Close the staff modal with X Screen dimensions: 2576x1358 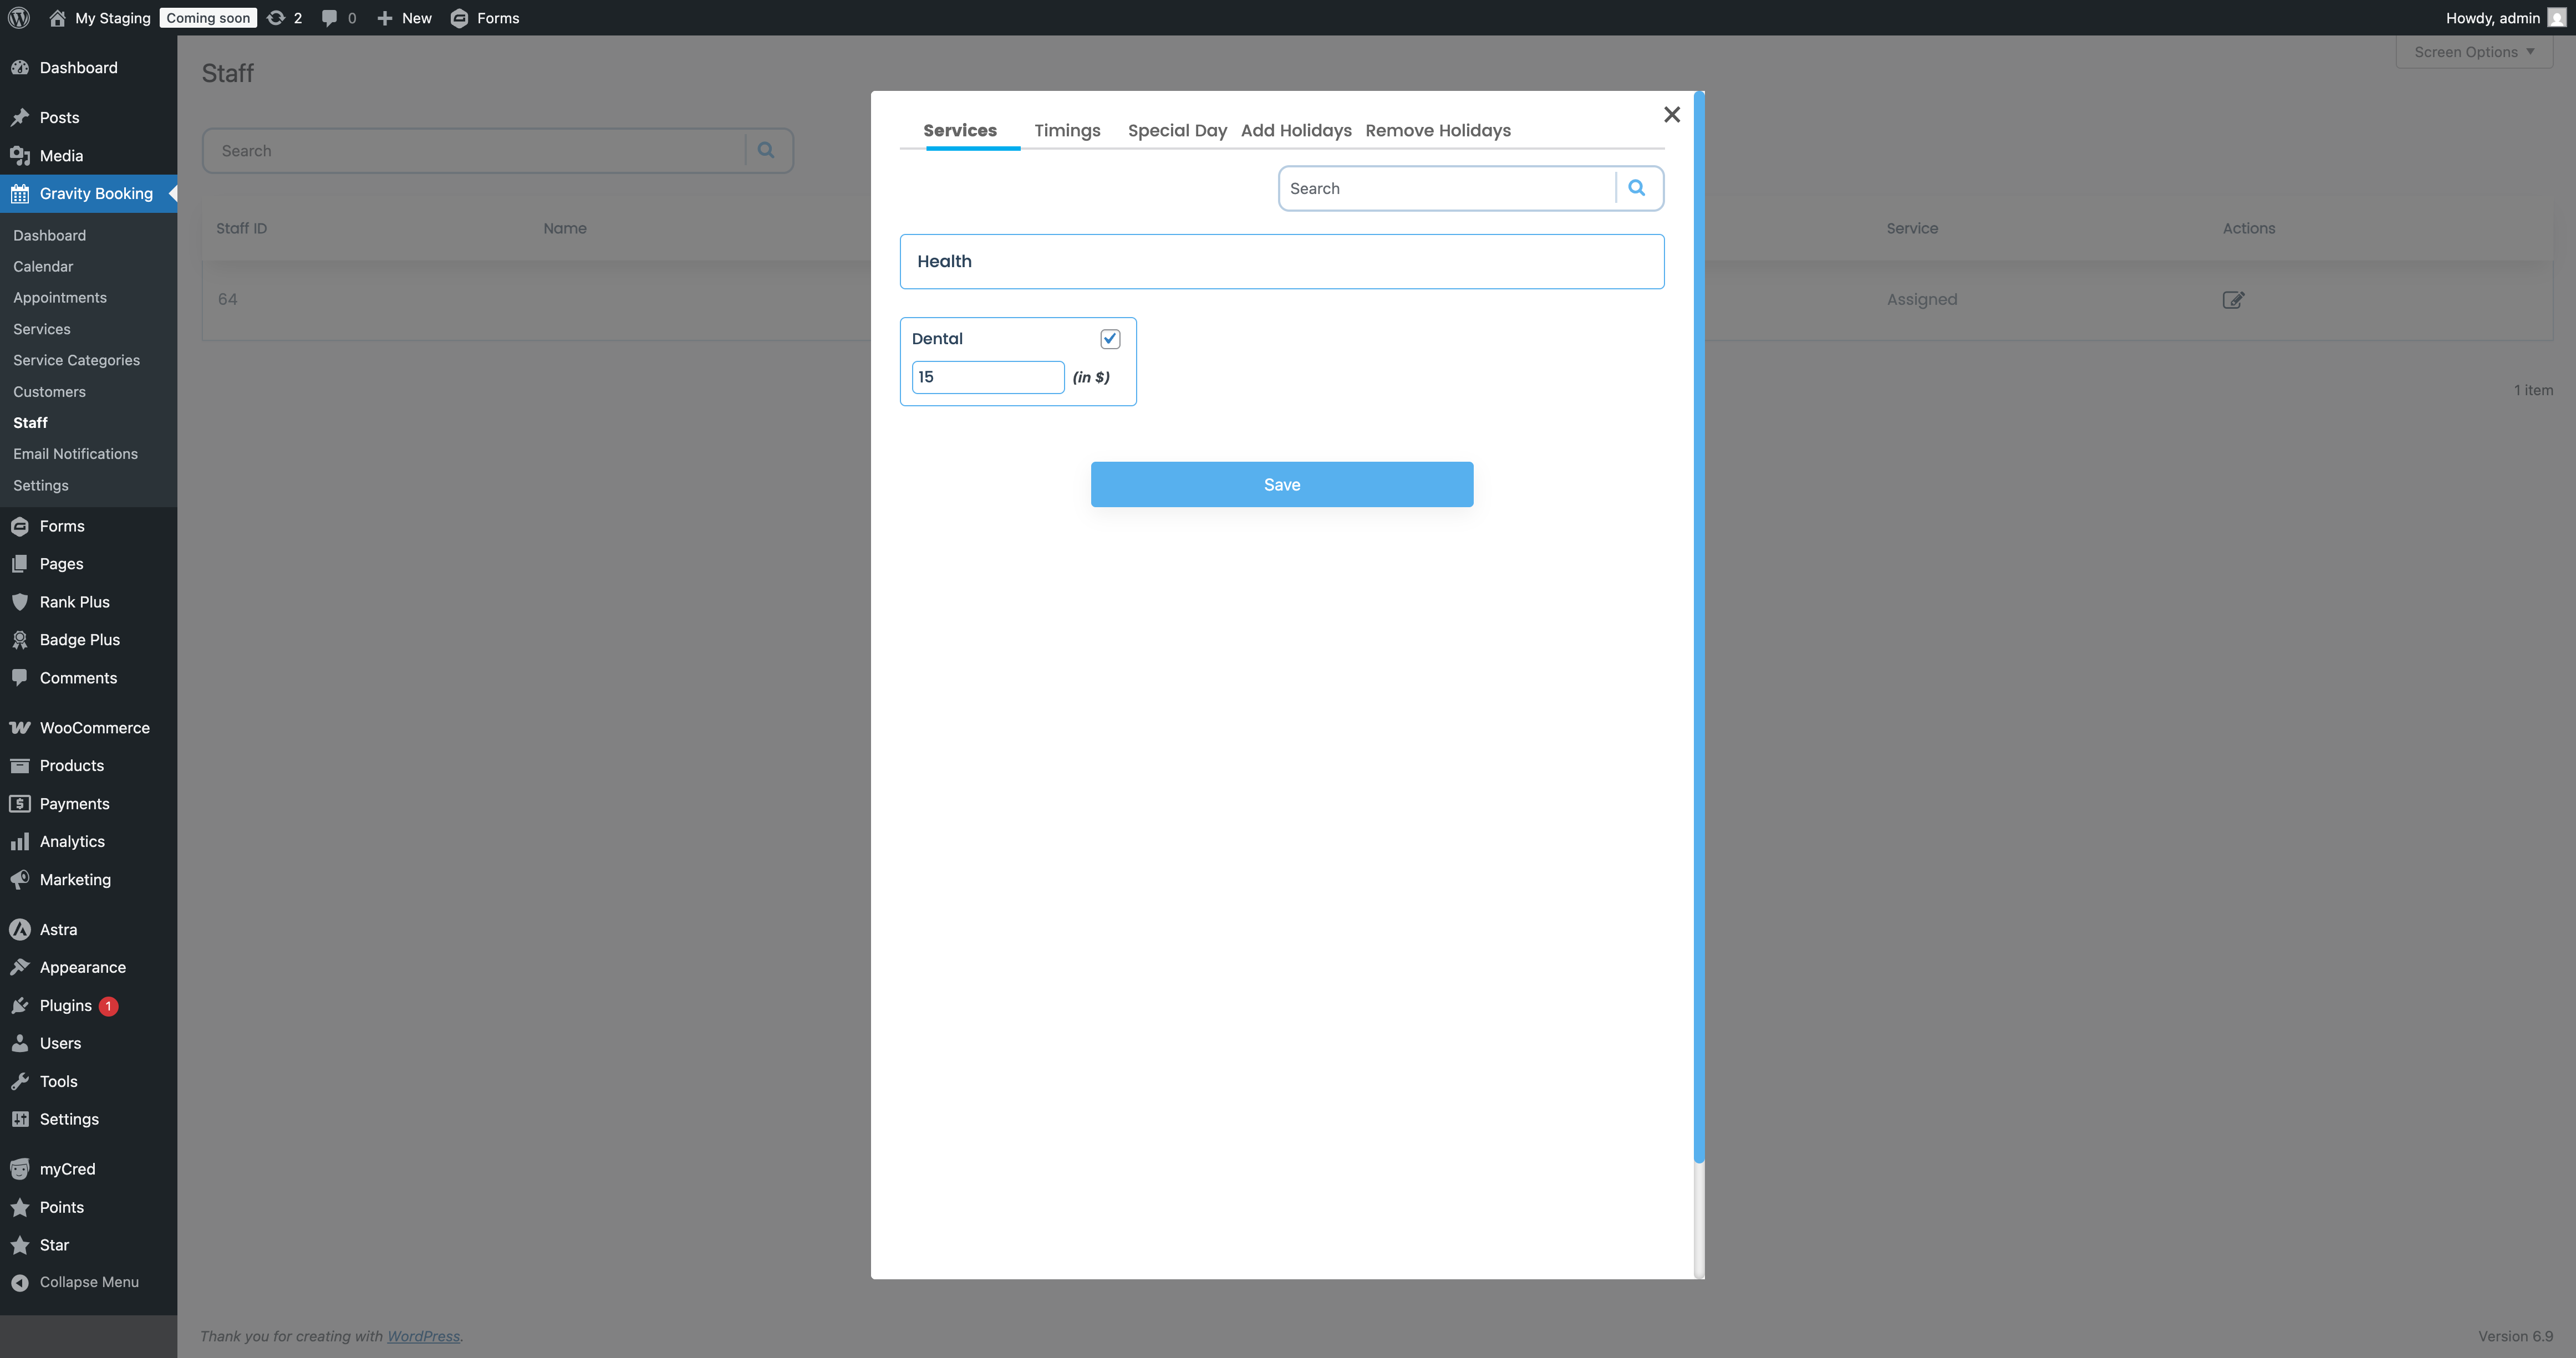coord(1671,115)
